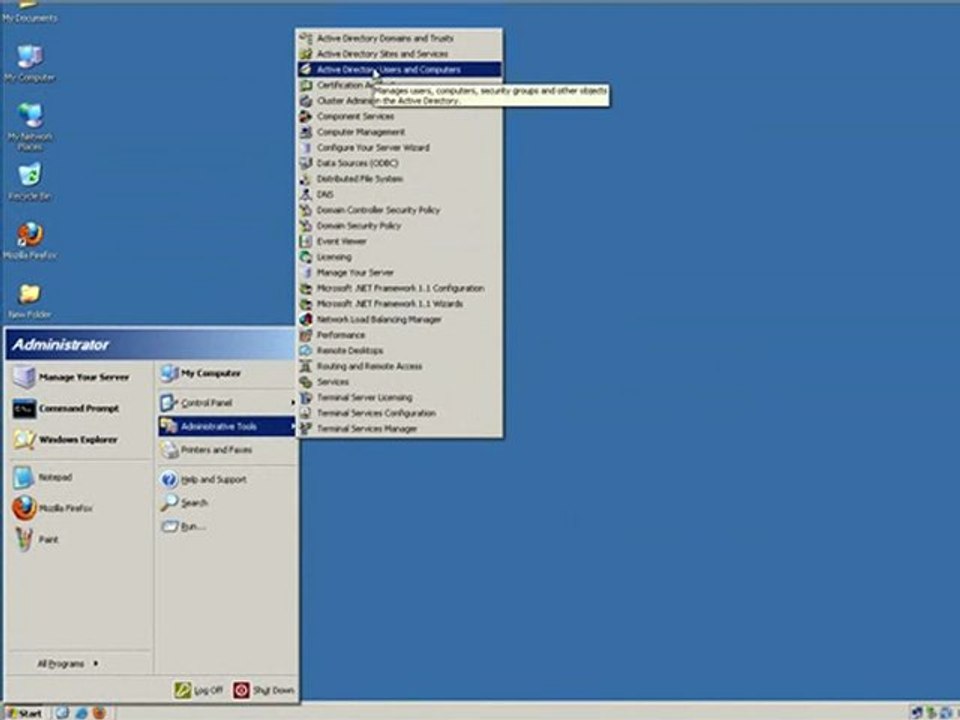Open Distributed File System
The height and width of the screenshot is (720, 960).
coord(399,179)
